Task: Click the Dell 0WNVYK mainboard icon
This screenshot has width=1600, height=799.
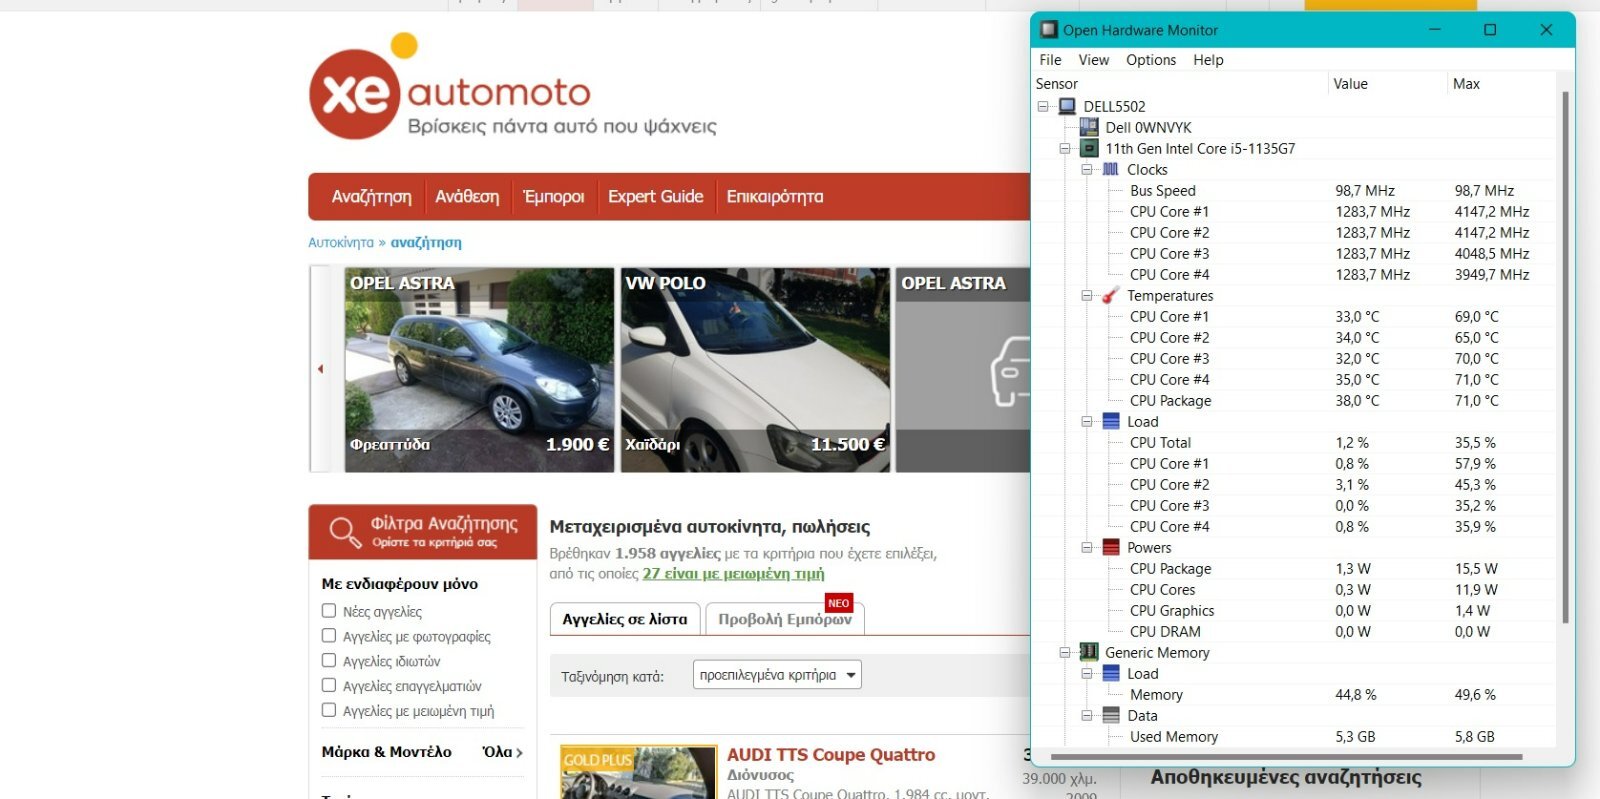Action: pyautogui.click(x=1090, y=127)
